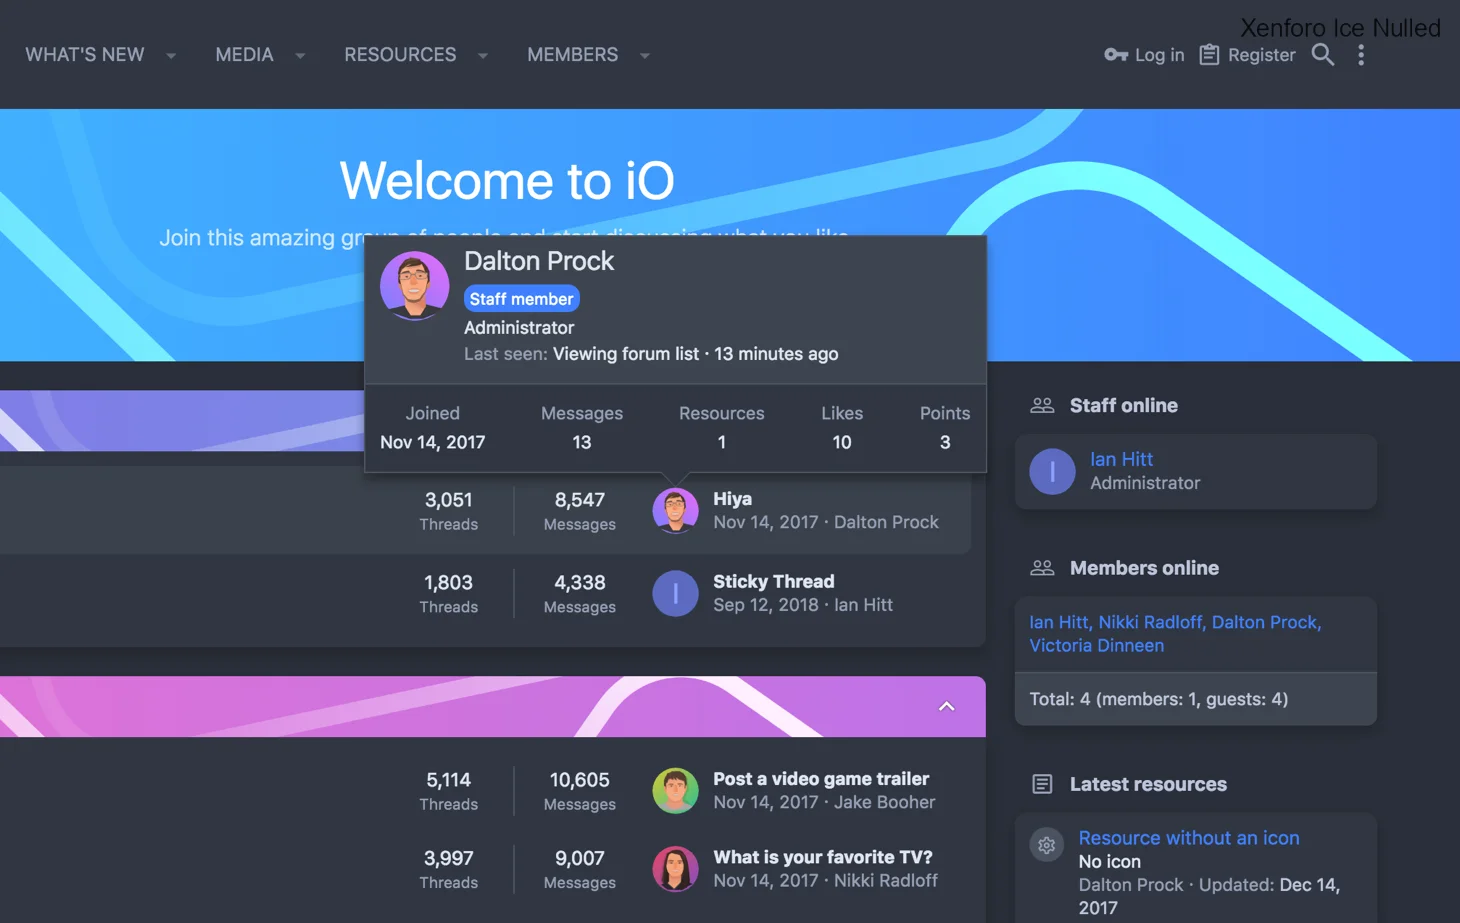Expand the Resources dropdown arrow
The height and width of the screenshot is (923, 1460).
(x=483, y=56)
